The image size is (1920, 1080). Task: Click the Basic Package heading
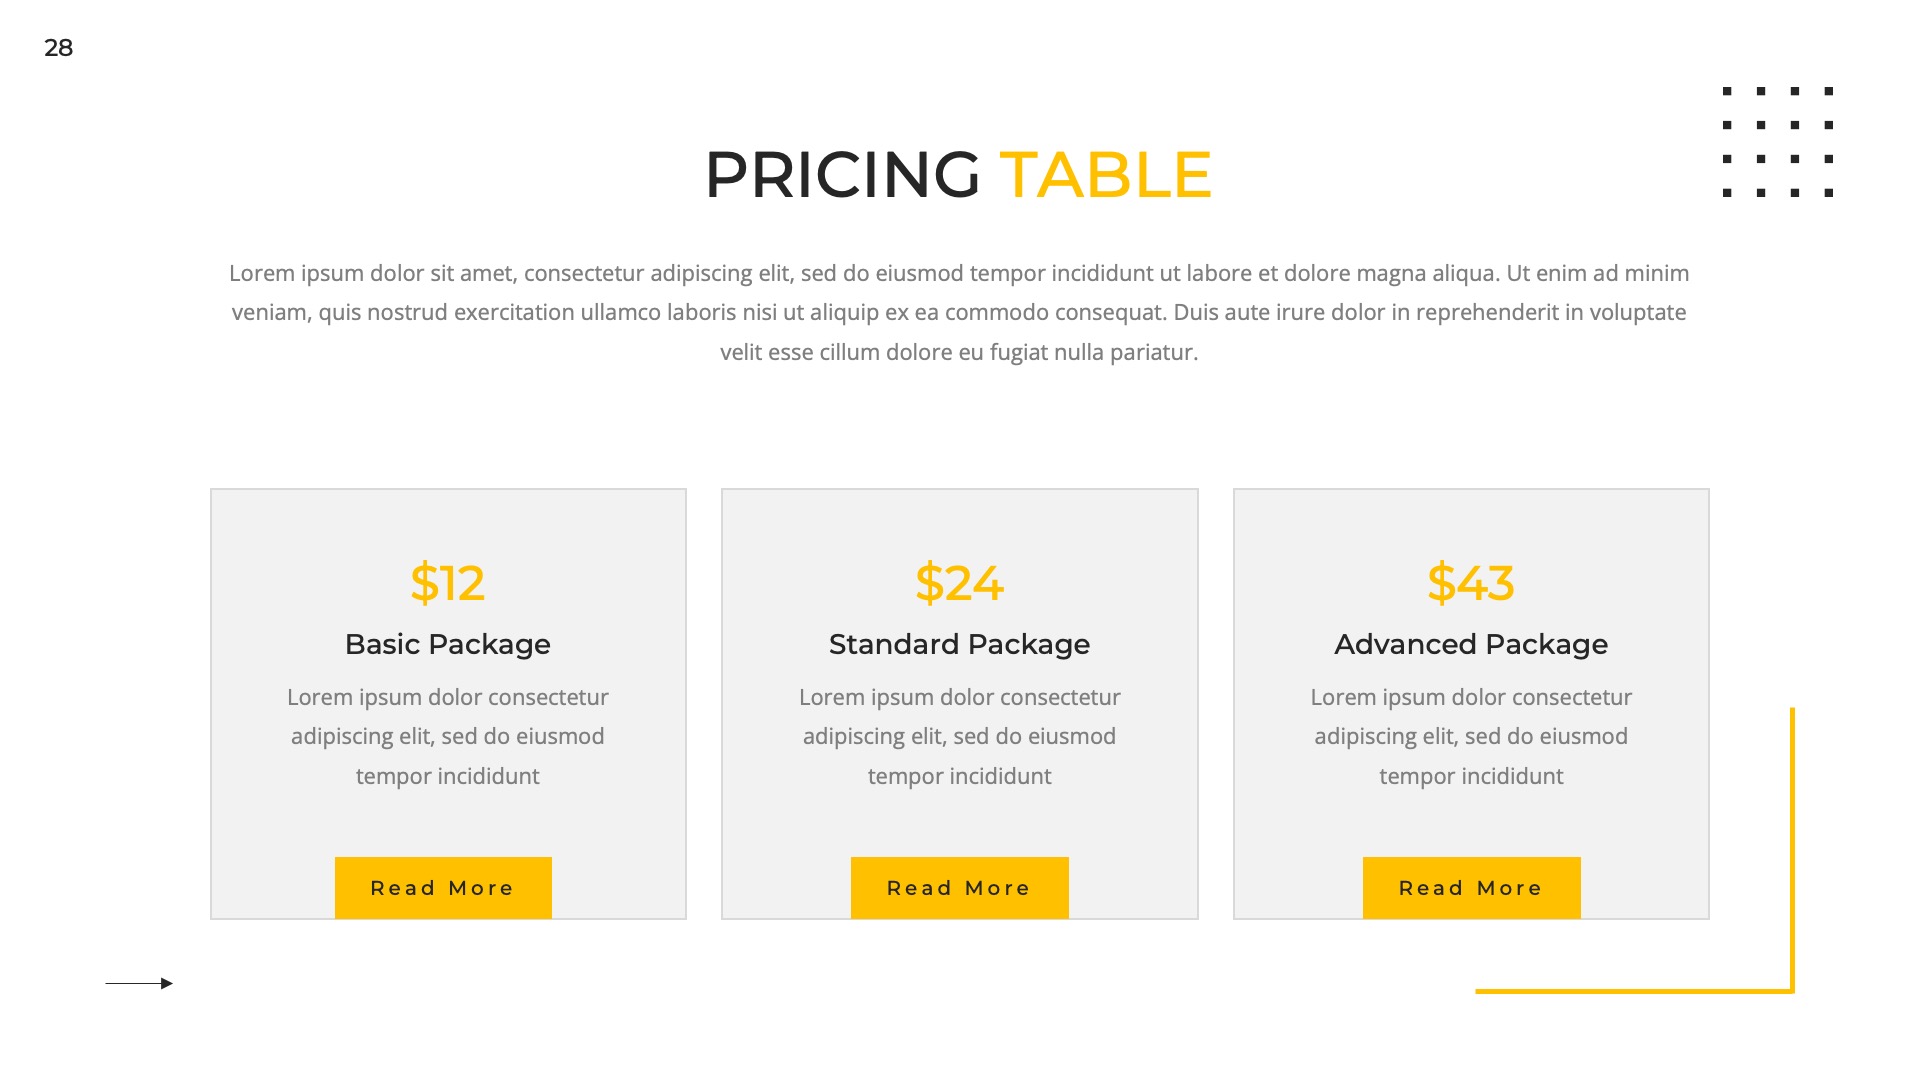point(448,644)
